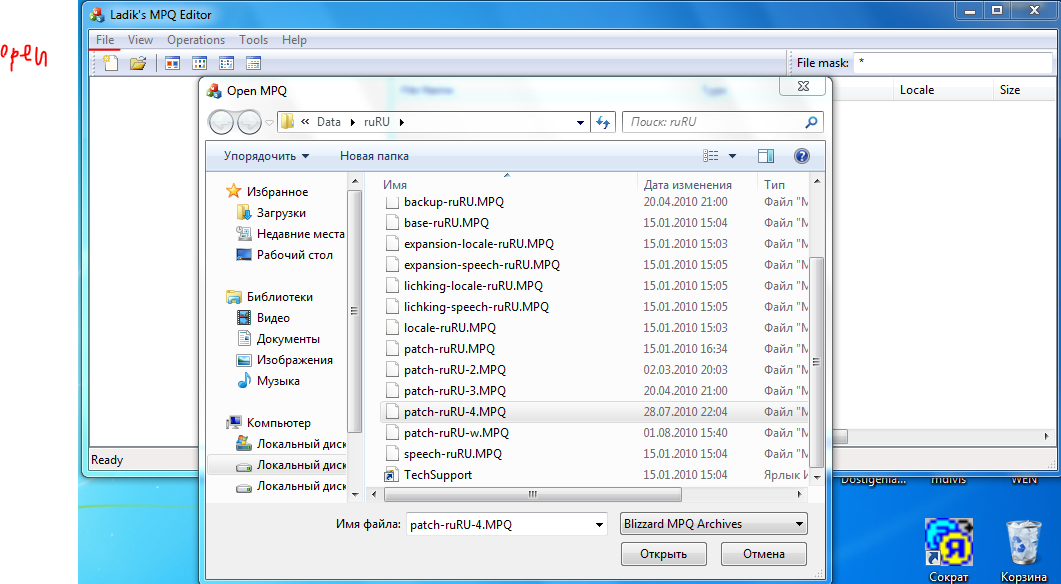Open the Имя файла combo dropdown arrow

click(x=599, y=525)
